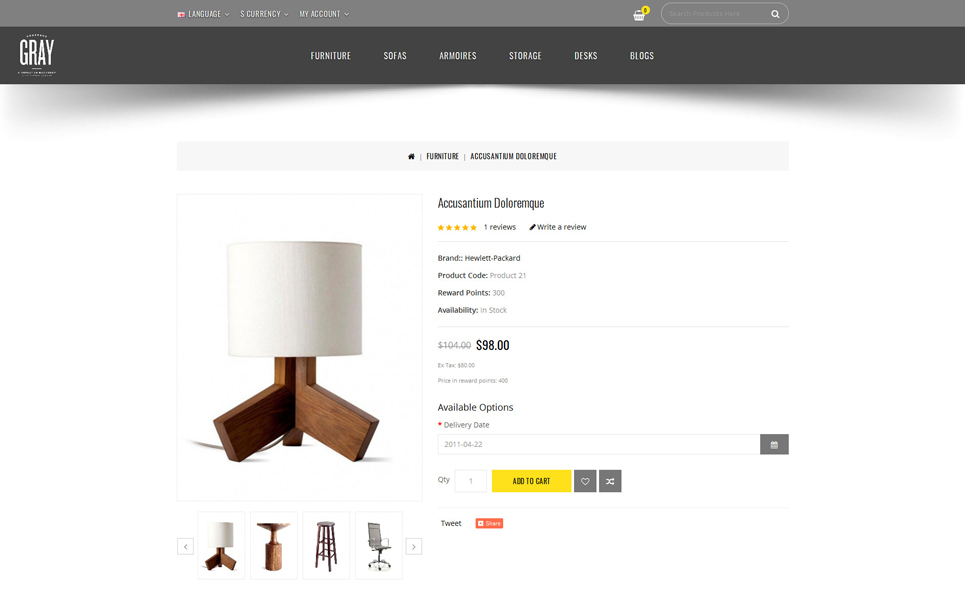The height and width of the screenshot is (600, 965).
Task: Open the shopping cart basket icon
Action: coord(640,14)
